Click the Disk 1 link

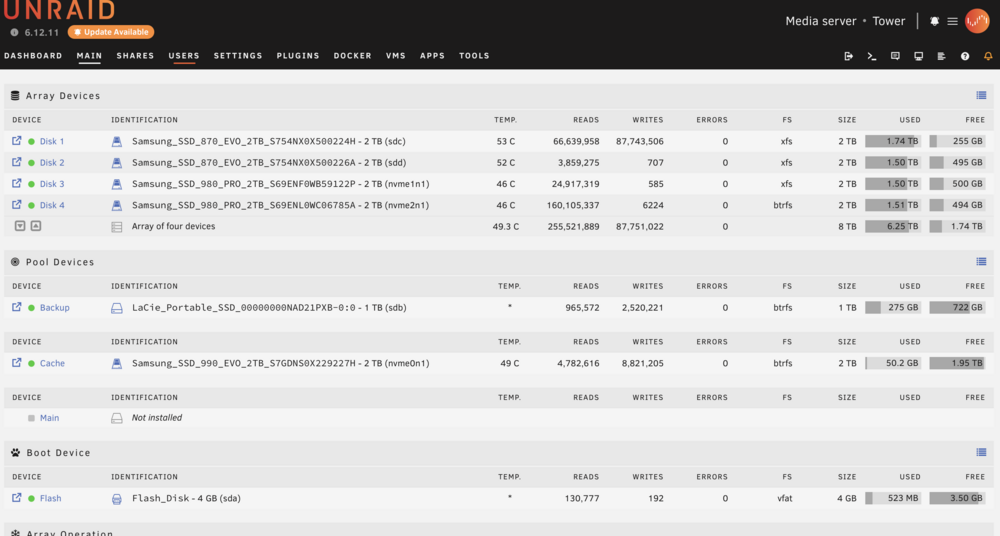pyautogui.click(x=52, y=141)
